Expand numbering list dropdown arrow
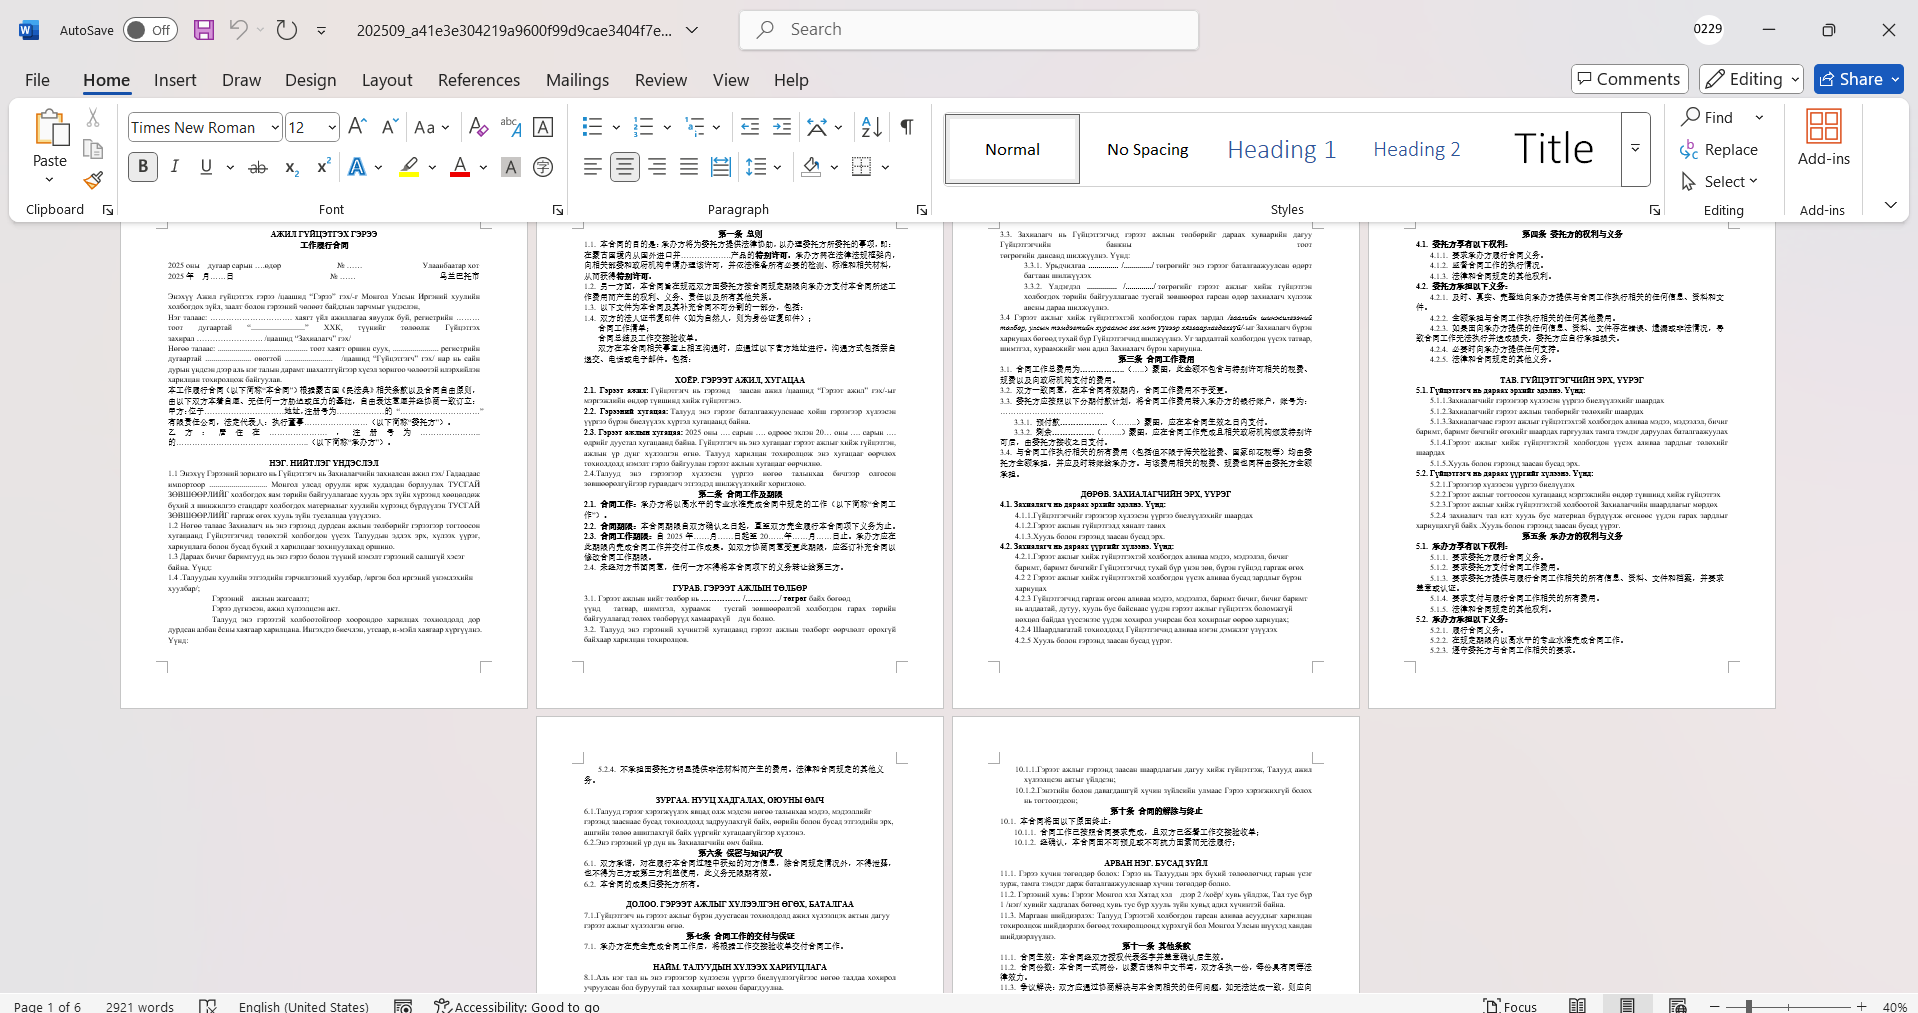1918x1013 pixels. point(667,127)
